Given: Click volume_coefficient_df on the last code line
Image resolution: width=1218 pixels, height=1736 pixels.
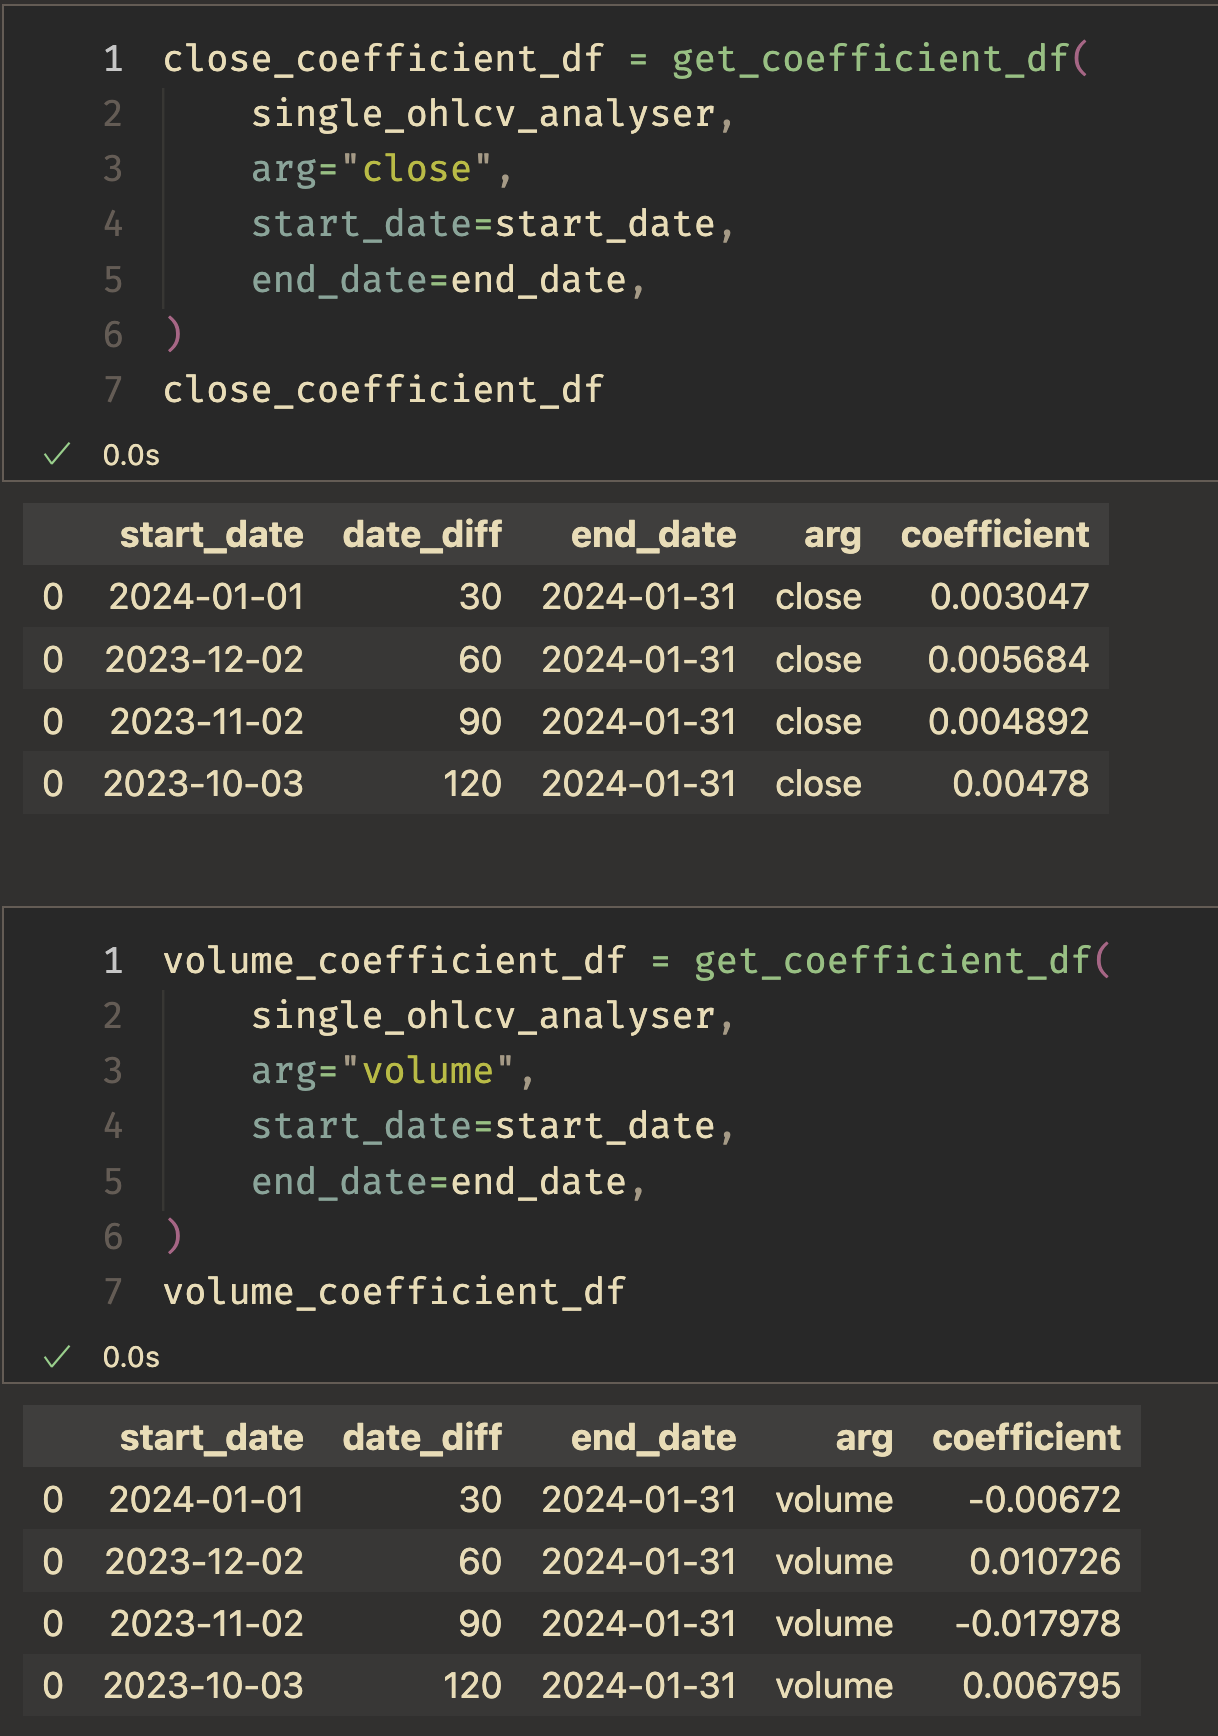Looking at the screenshot, I should [x=394, y=1292].
